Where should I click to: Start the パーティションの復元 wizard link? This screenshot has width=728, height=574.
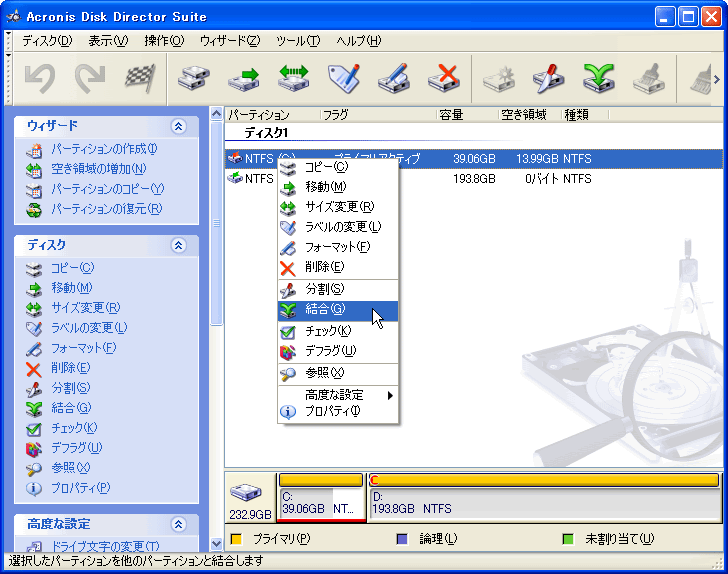[x=106, y=209]
